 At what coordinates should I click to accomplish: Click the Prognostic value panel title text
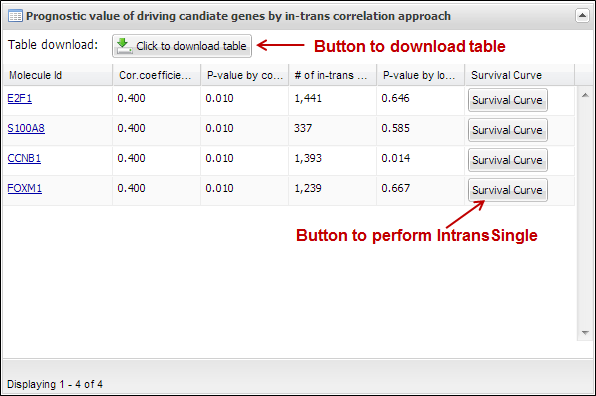point(238,16)
